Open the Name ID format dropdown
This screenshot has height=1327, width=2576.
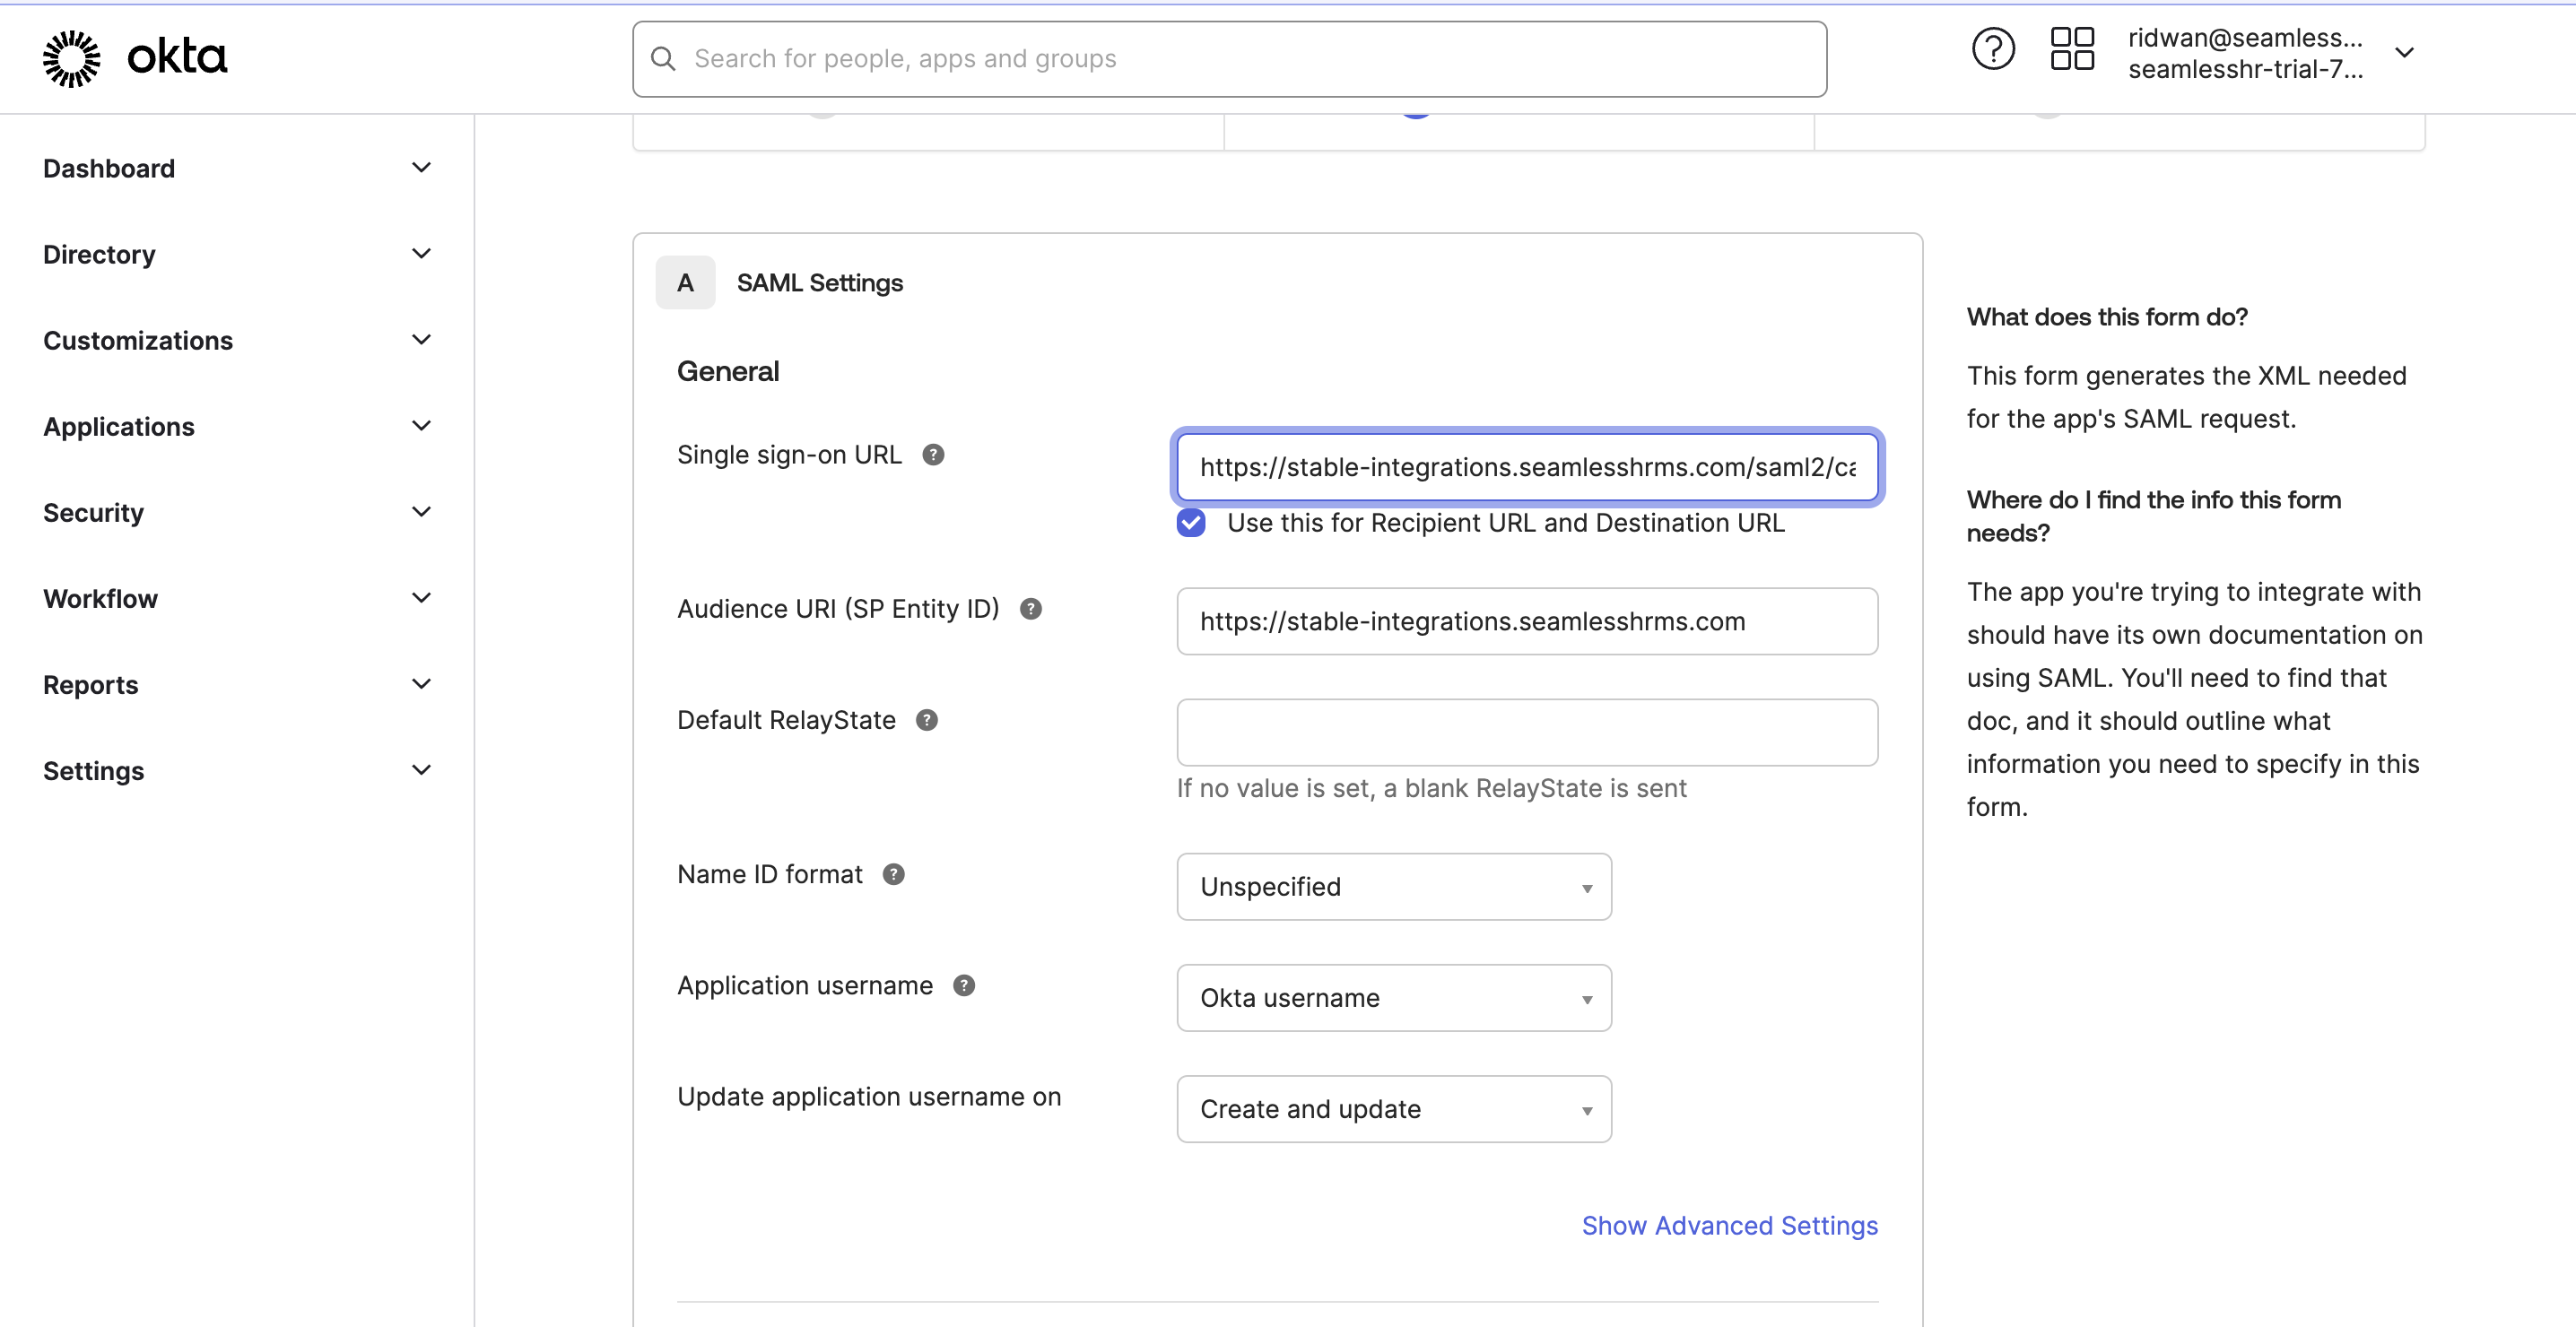(x=1393, y=887)
